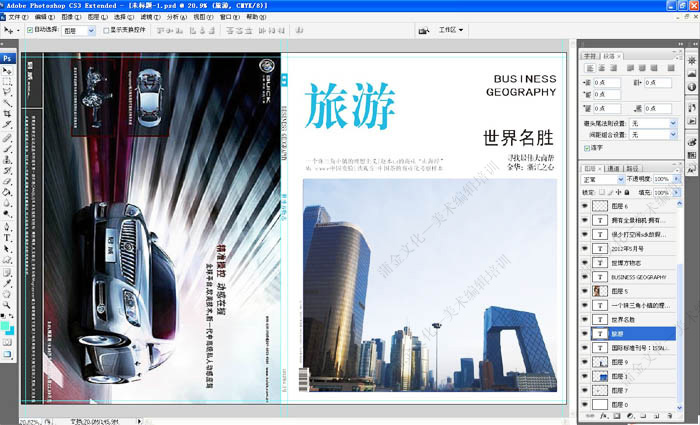The image size is (700, 425).
Task: Select the Custom Shape tool
Action: click(x=7, y=259)
